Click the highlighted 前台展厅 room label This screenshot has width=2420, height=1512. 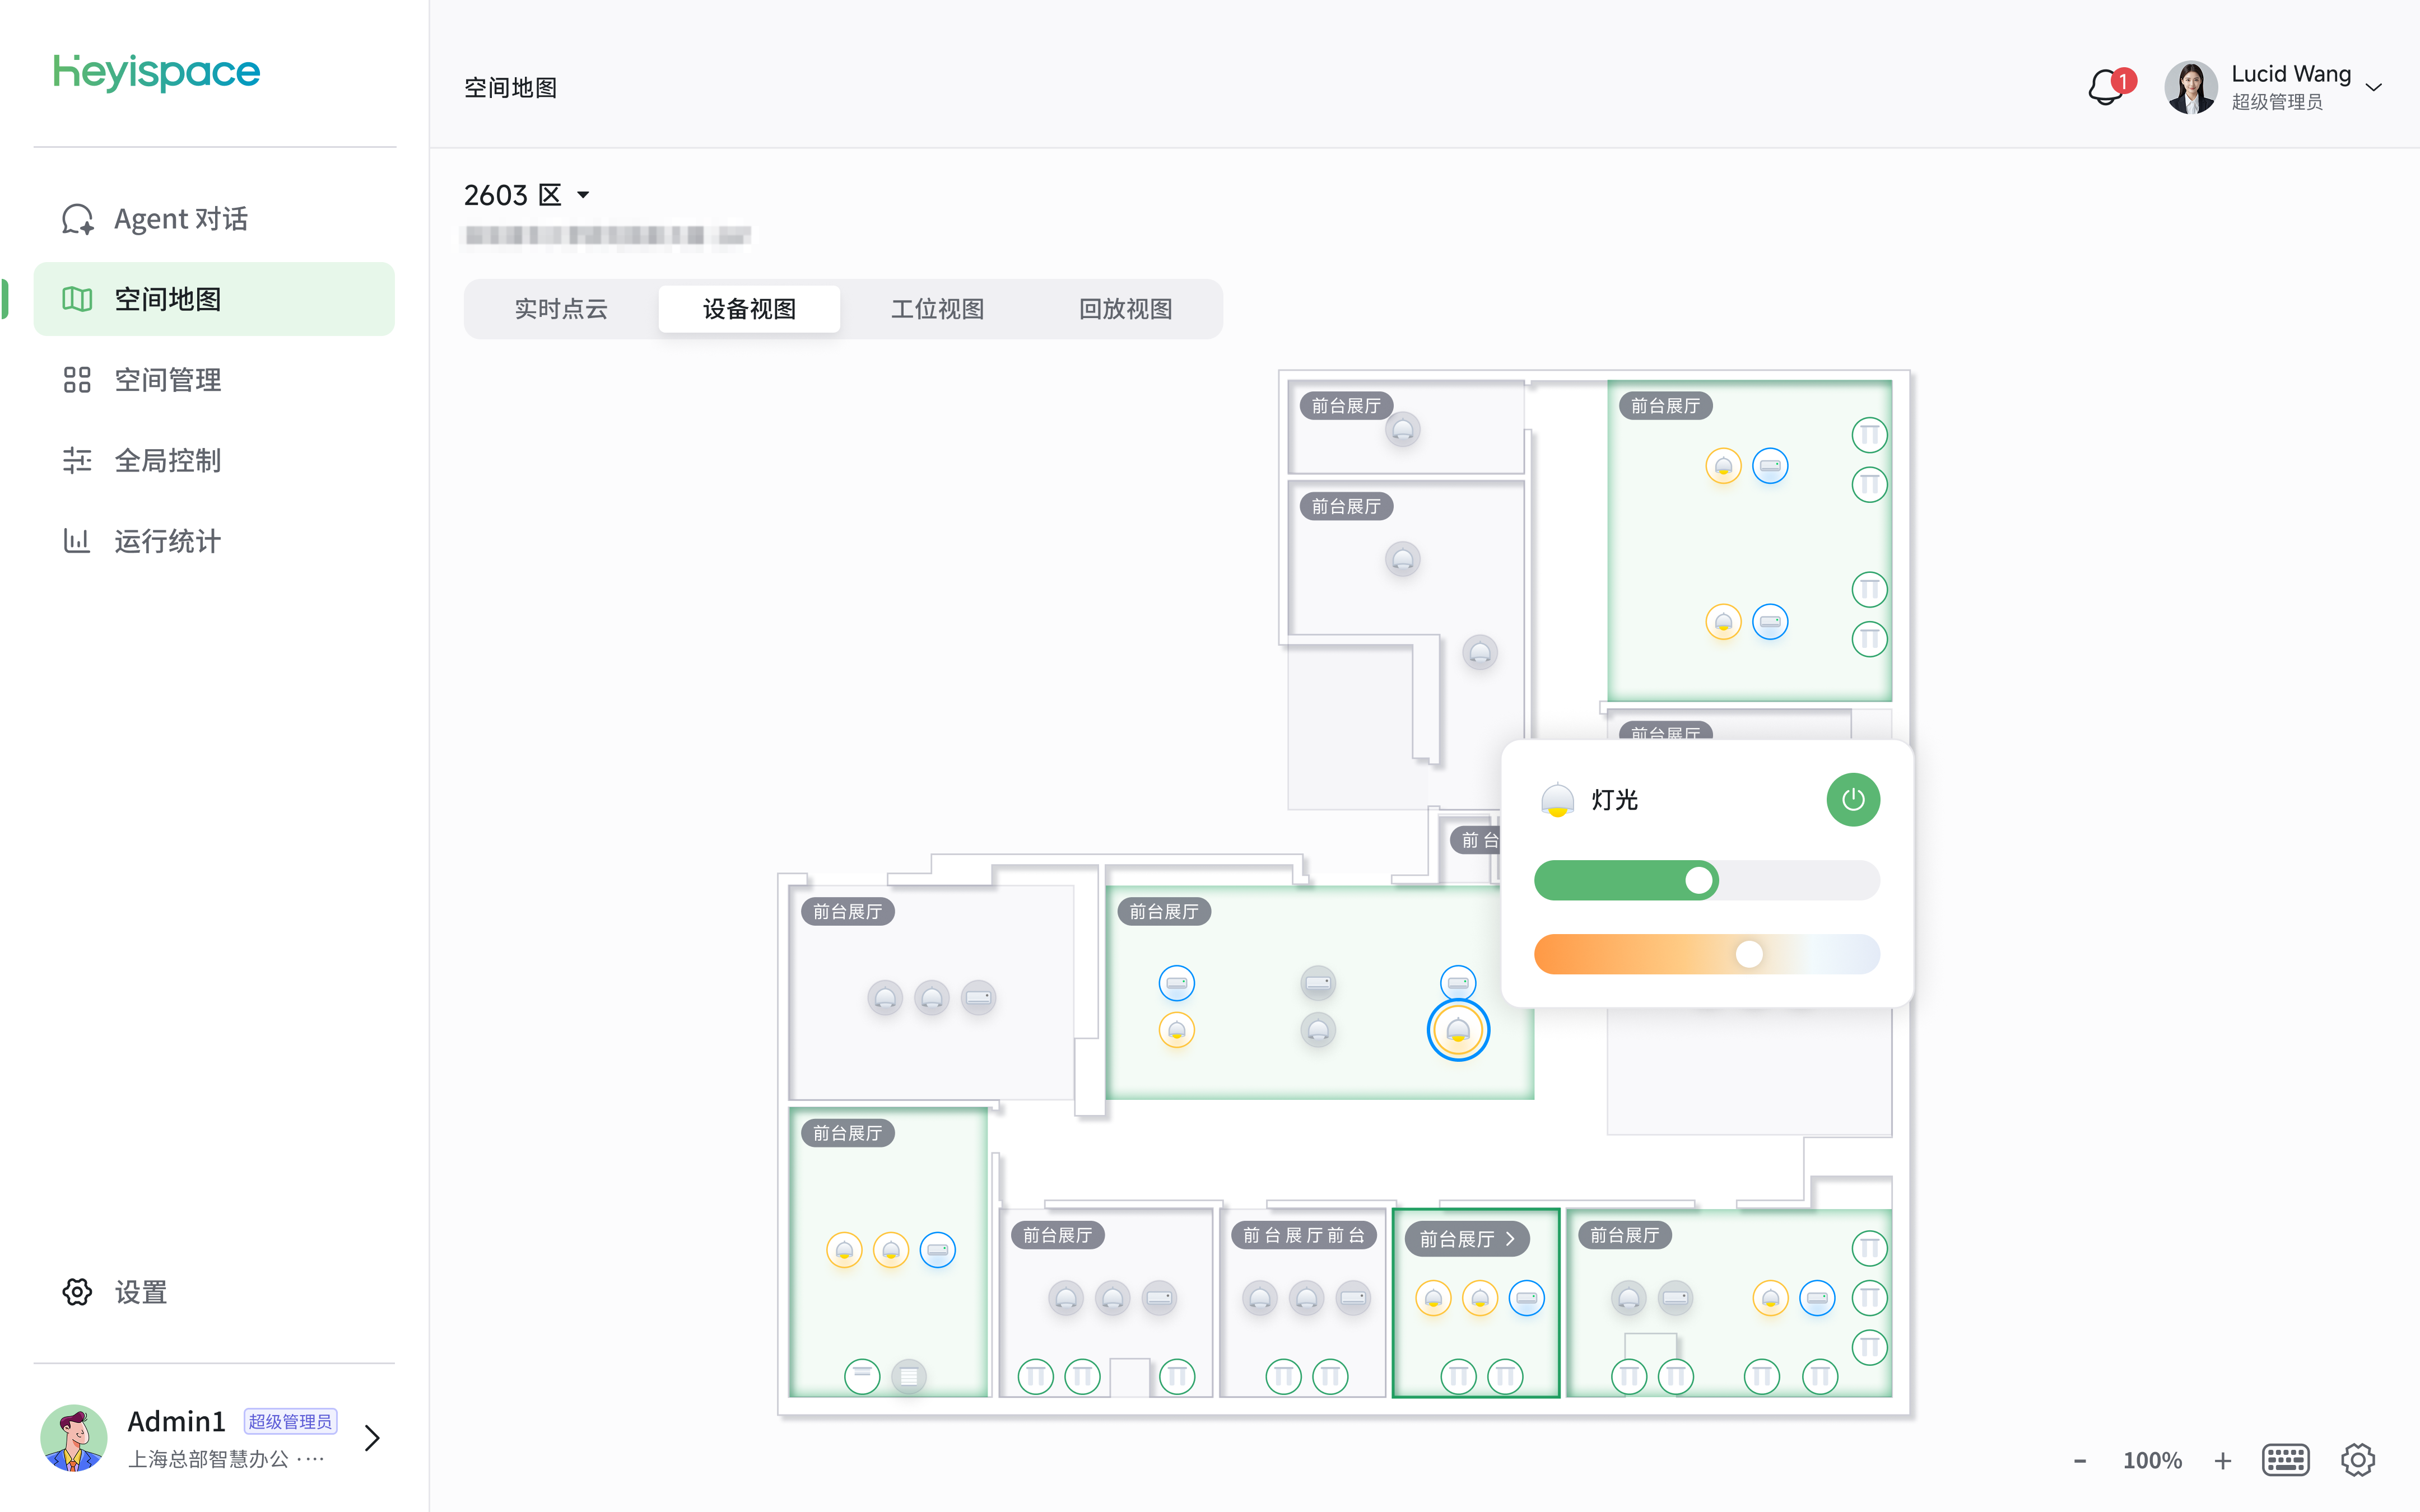(x=1467, y=1239)
